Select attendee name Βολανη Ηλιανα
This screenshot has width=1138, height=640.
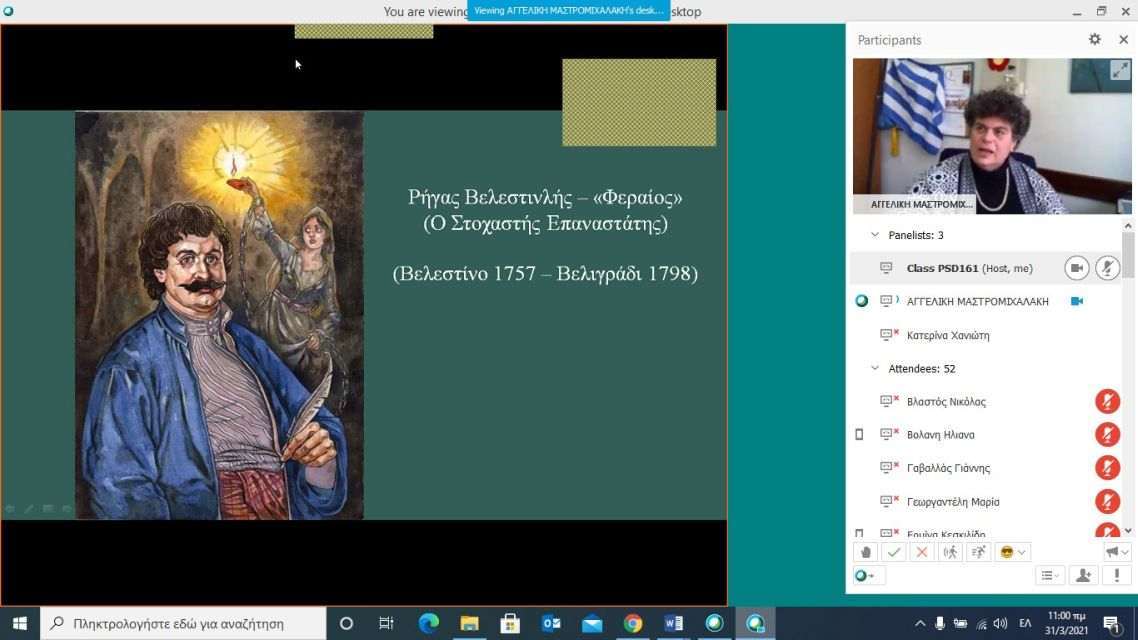click(x=941, y=435)
